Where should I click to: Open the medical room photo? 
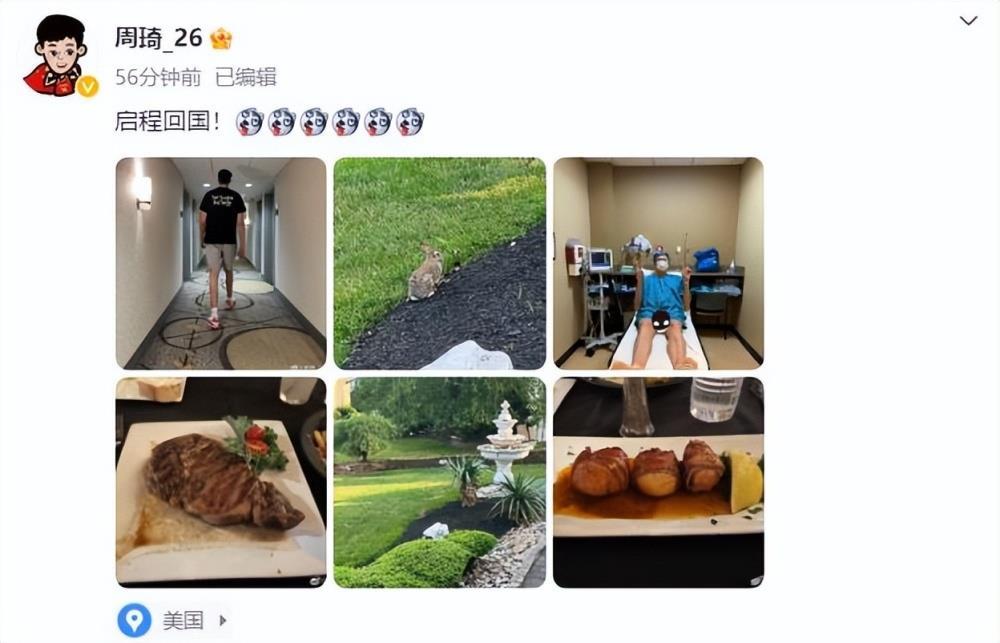pyautogui.click(x=658, y=263)
